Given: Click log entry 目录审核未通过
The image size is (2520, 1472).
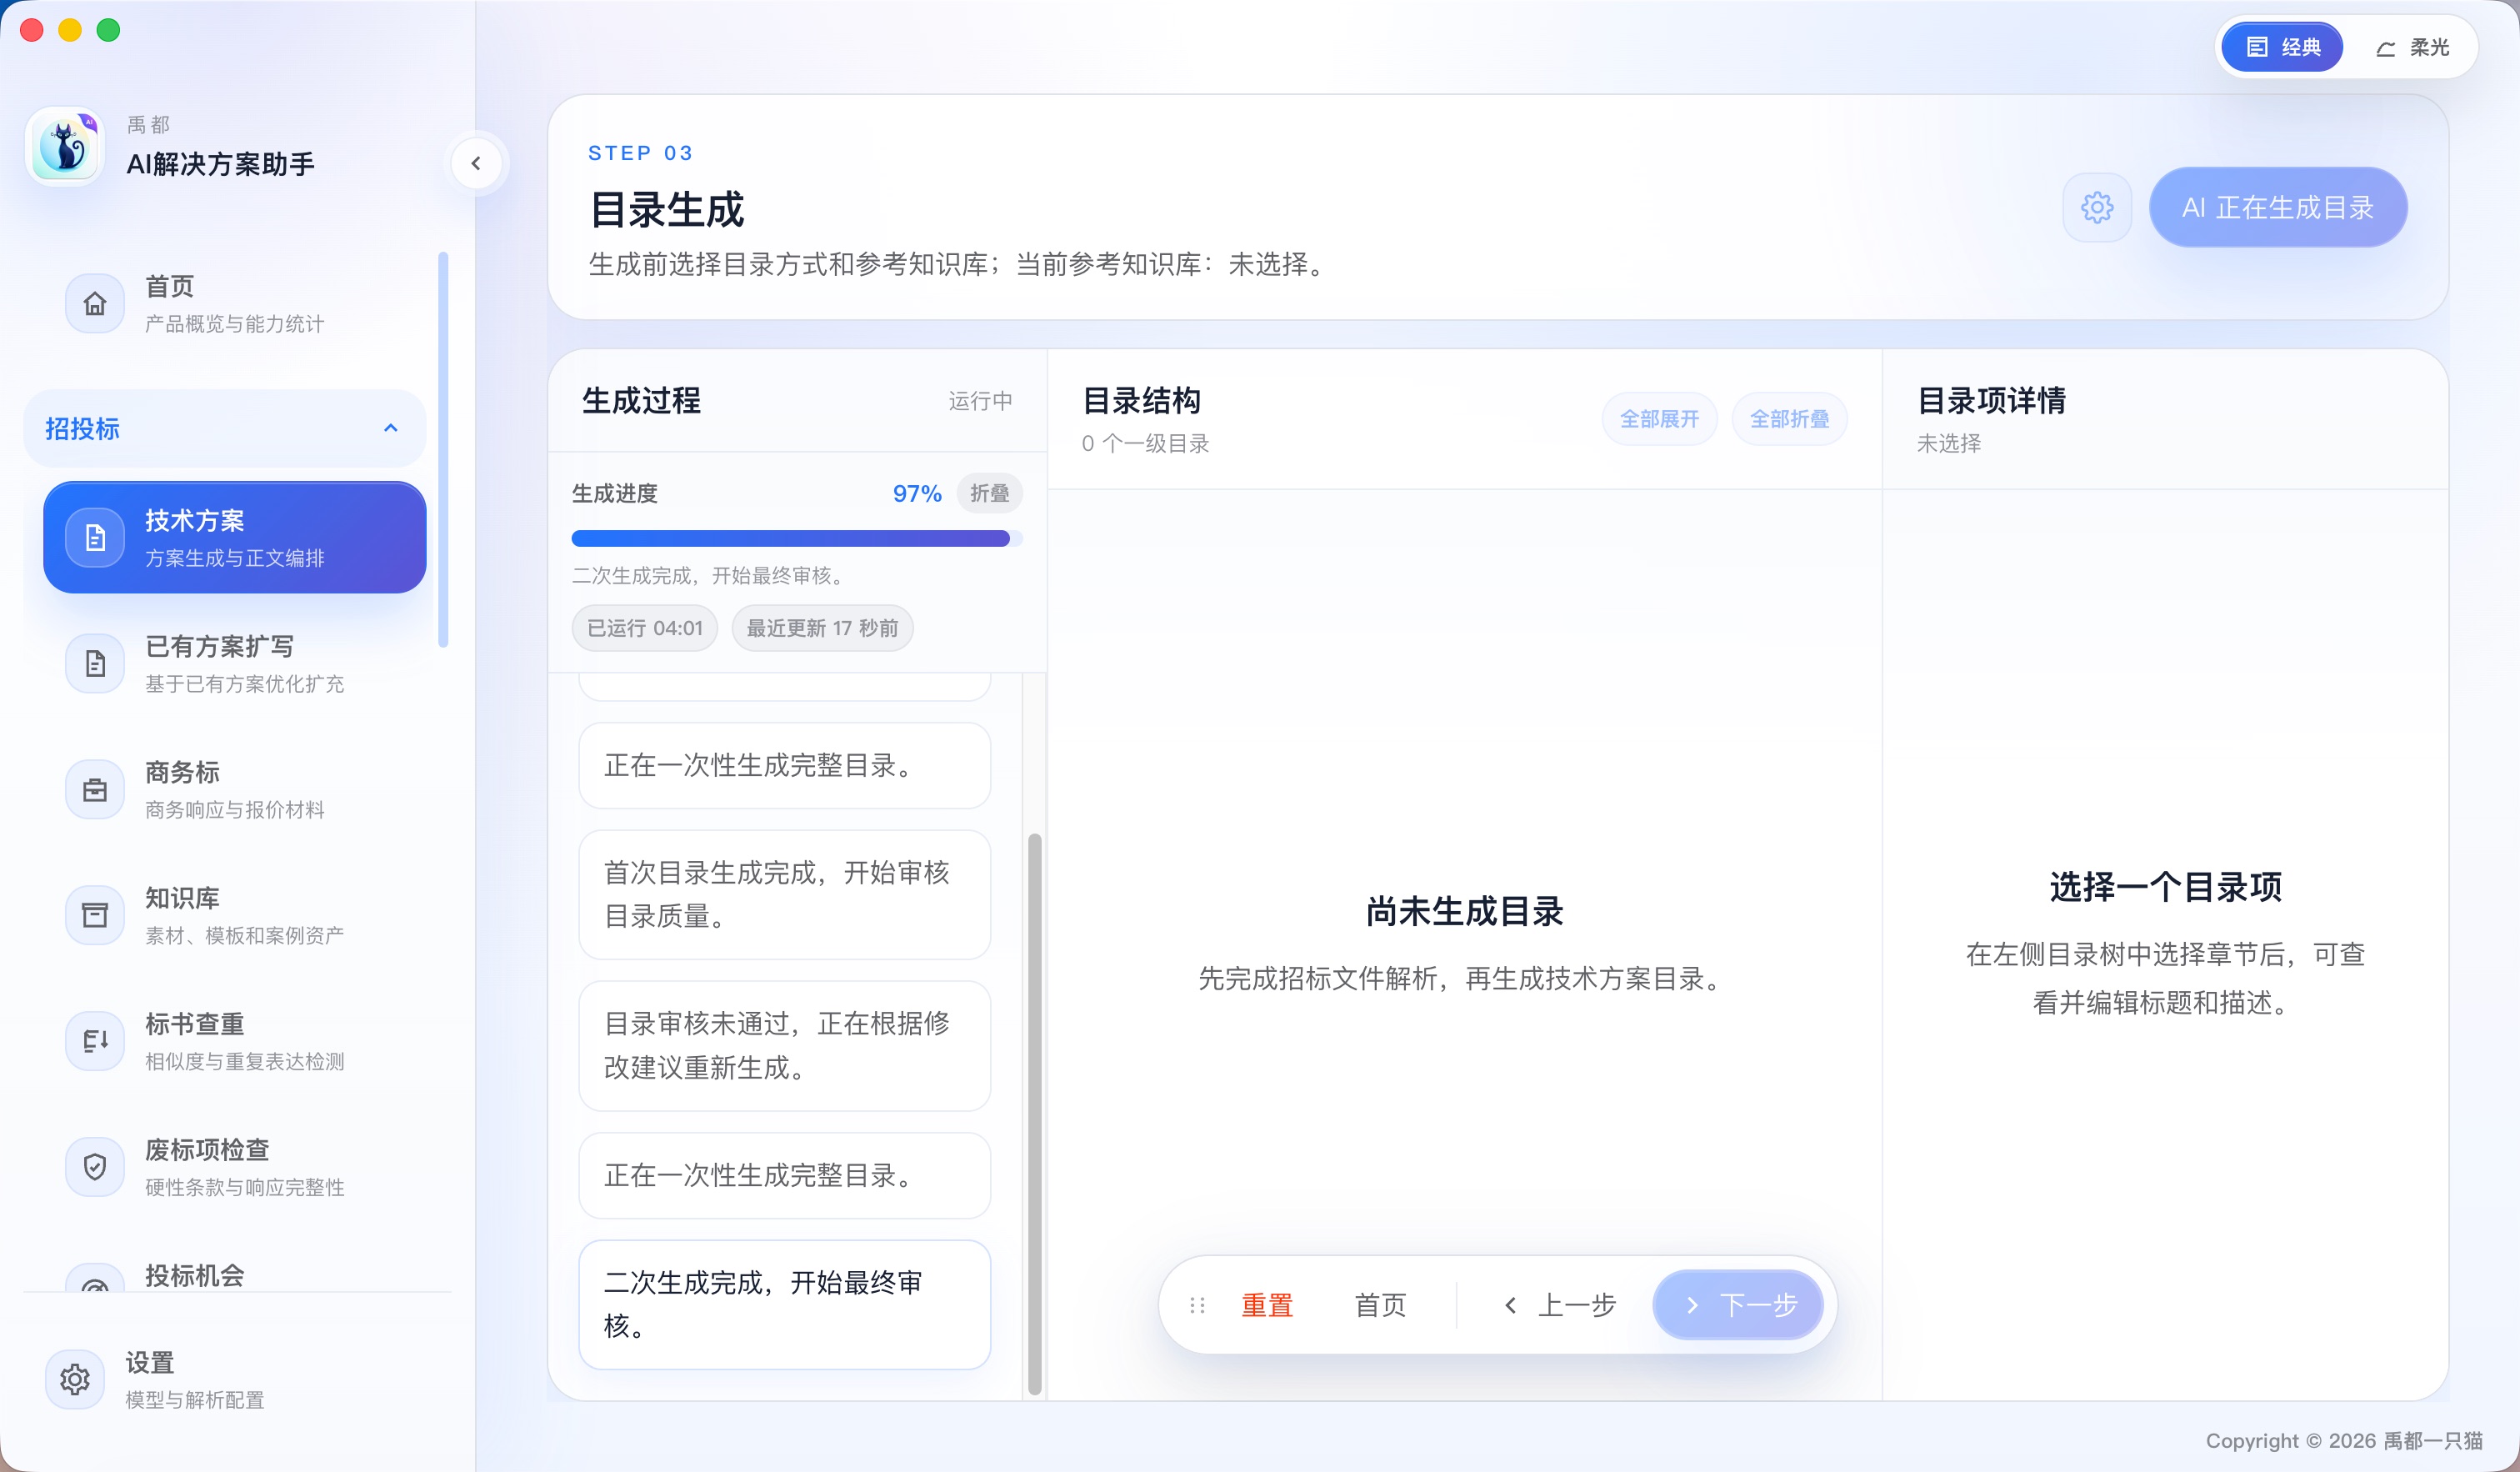Looking at the screenshot, I should point(785,1045).
